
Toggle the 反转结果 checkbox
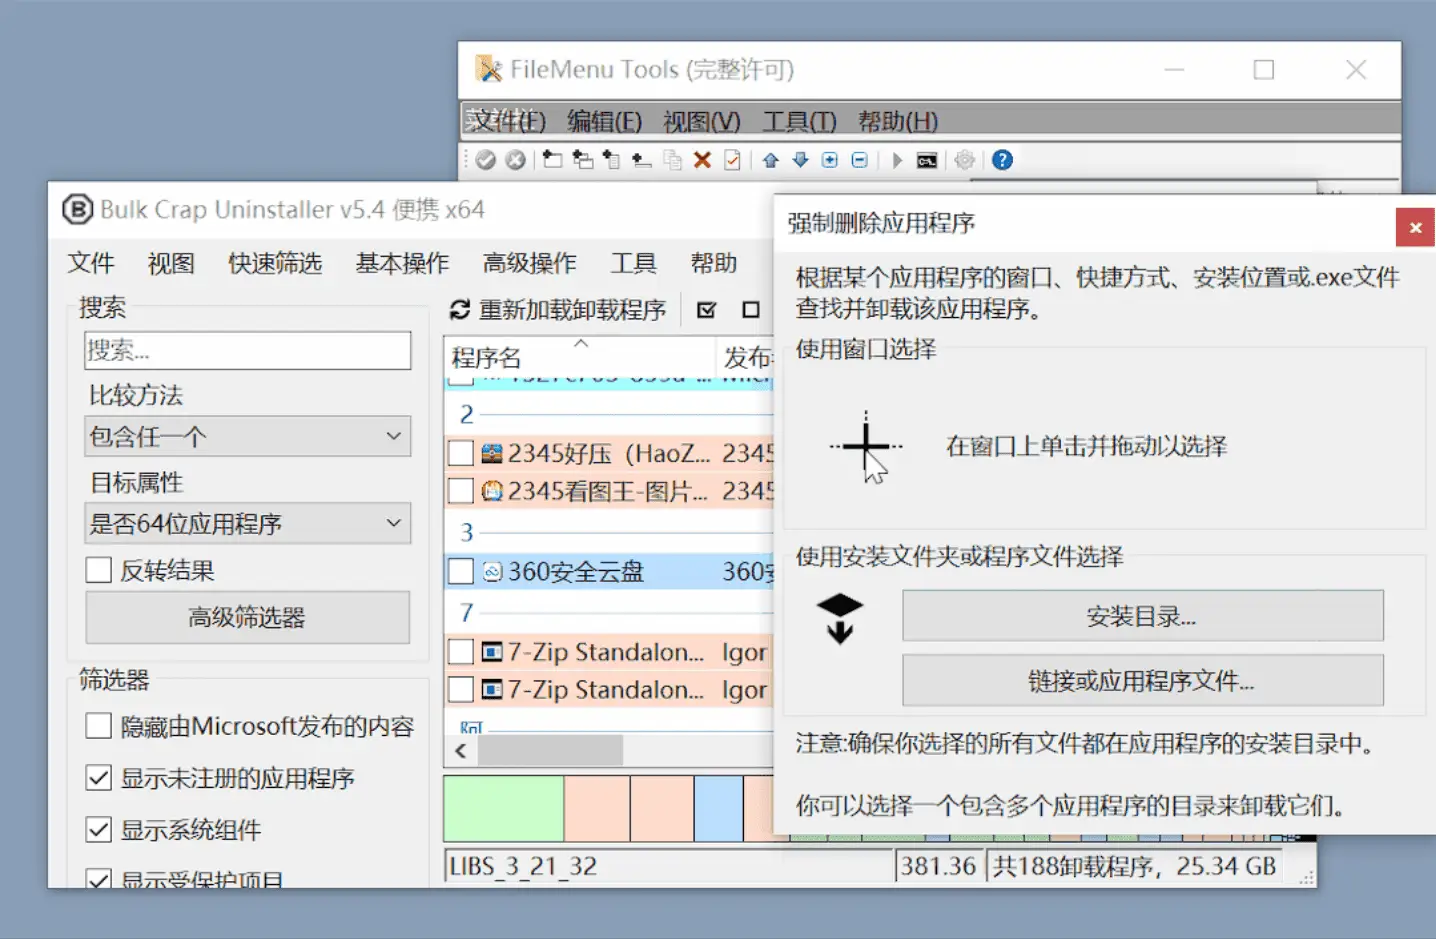pyautogui.click(x=98, y=570)
